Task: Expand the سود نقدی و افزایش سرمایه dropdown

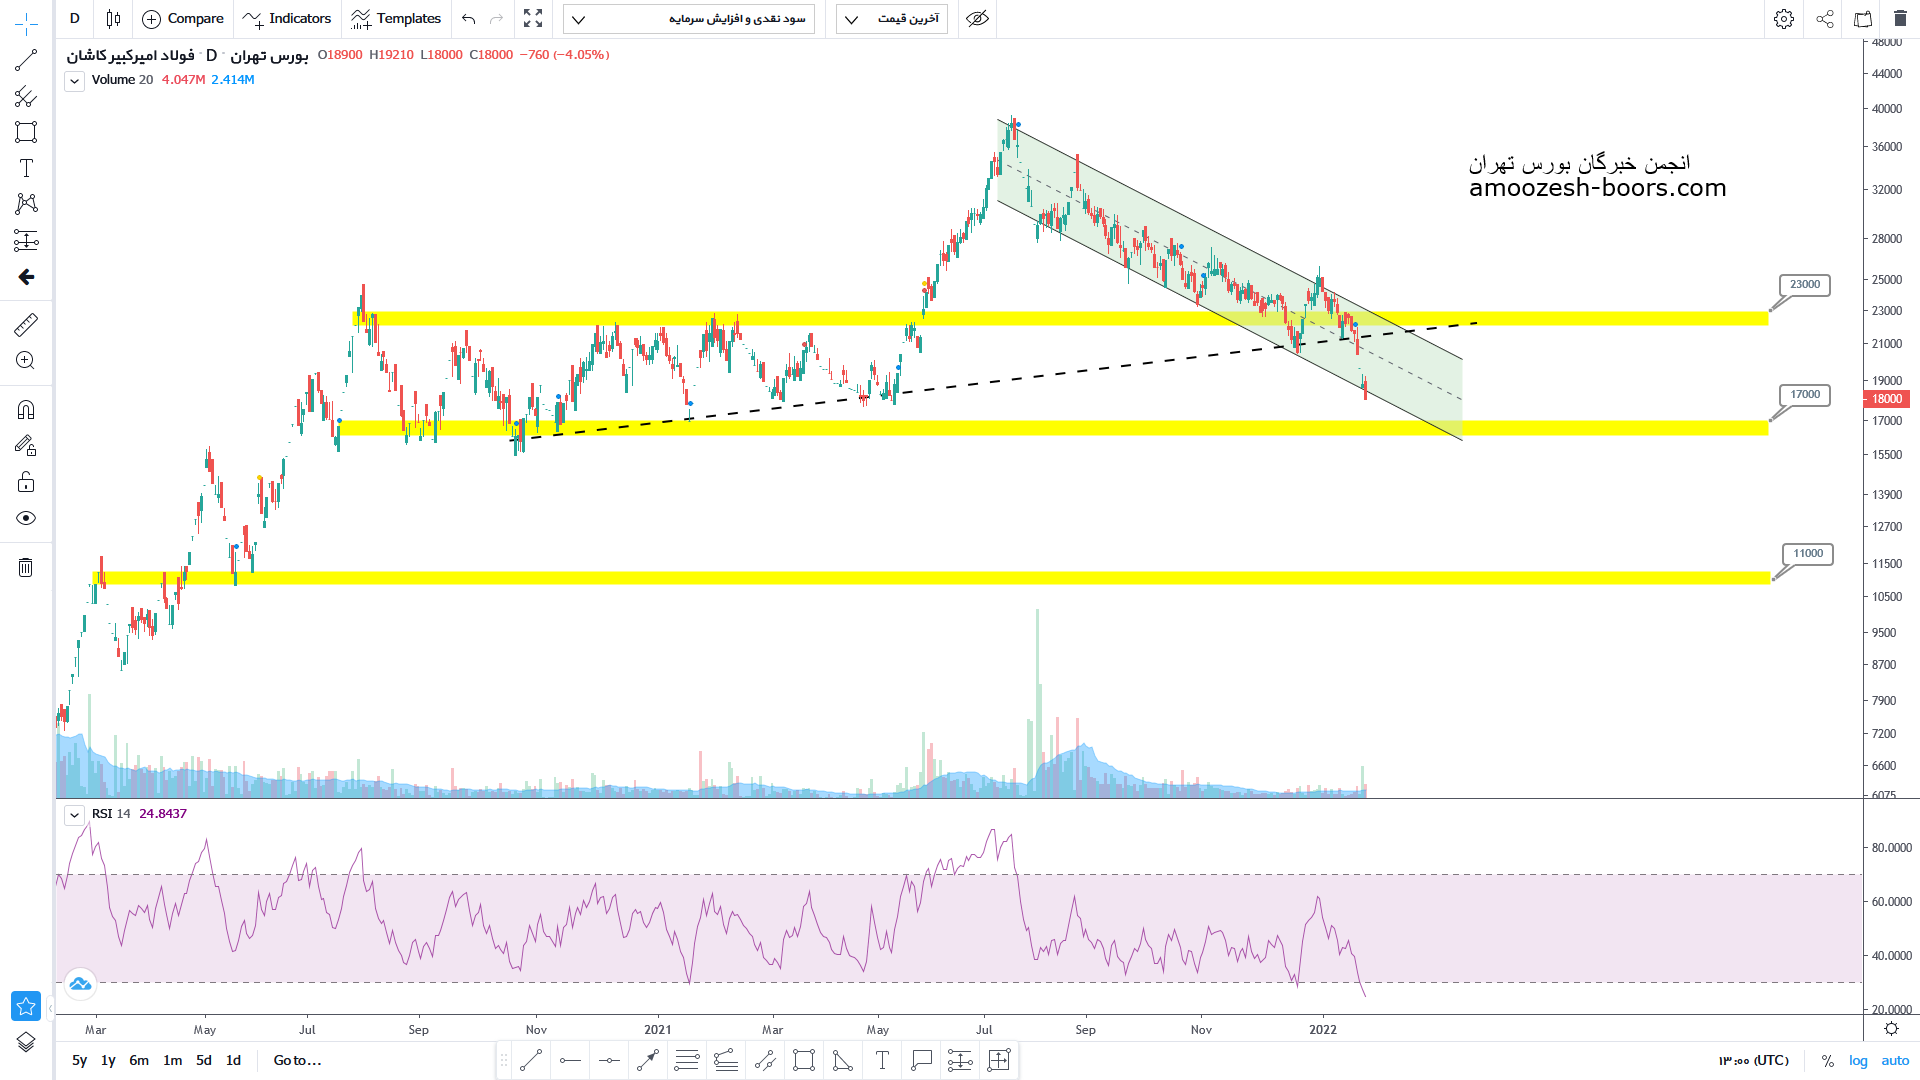Action: click(689, 19)
